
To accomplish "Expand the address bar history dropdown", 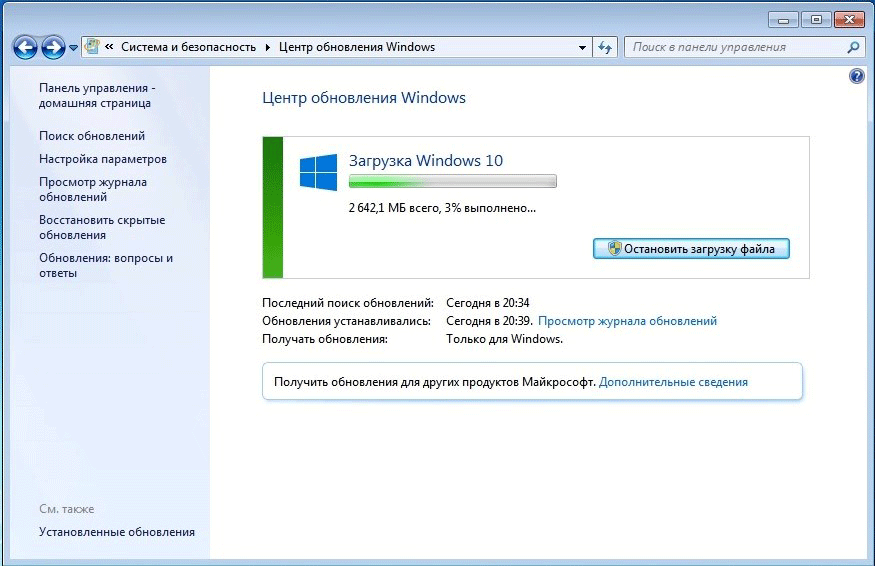I will click(583, 47).
